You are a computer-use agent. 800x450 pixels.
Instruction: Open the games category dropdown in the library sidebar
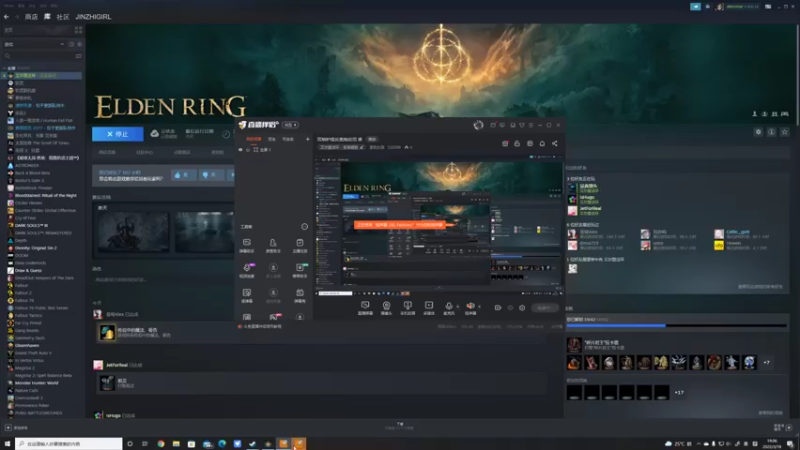click(34, 44)
